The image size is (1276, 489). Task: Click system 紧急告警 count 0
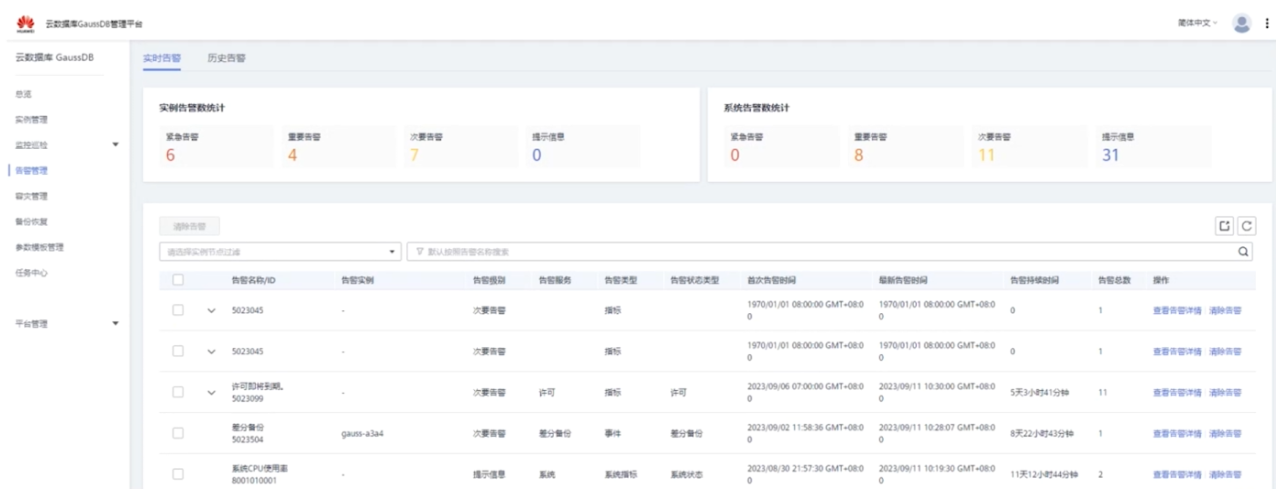pos(735,155)
